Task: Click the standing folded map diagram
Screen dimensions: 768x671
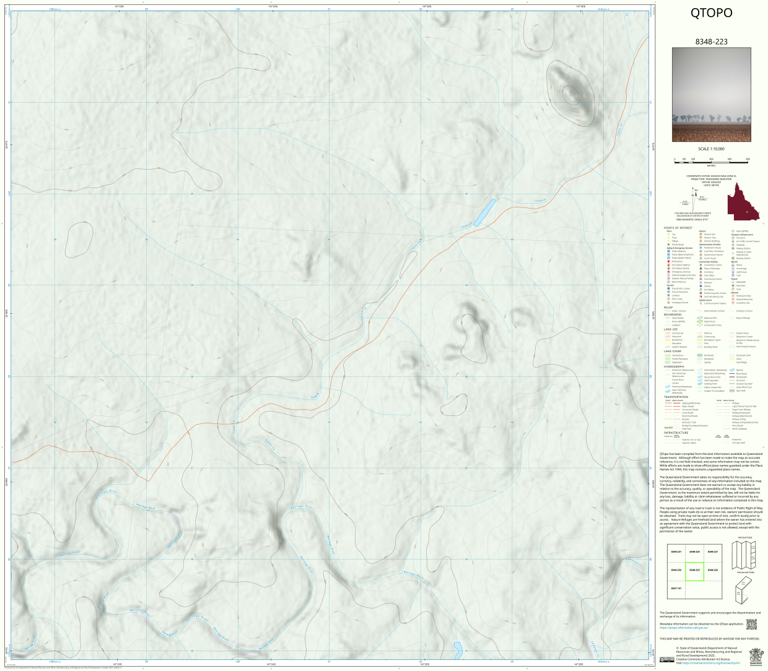Action: click(x=744, y=590)
